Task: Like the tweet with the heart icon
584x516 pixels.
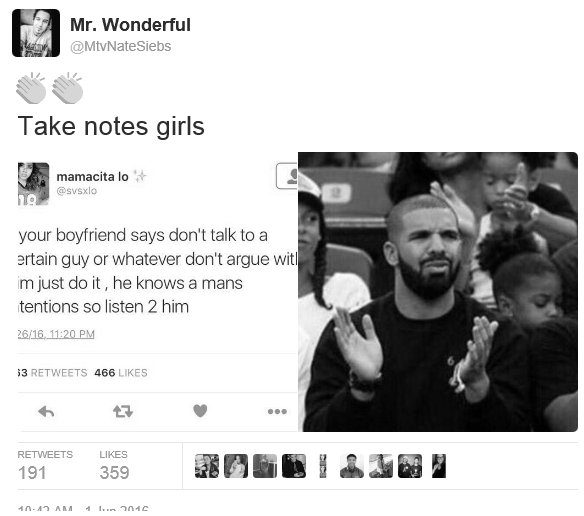Action: 200,411
